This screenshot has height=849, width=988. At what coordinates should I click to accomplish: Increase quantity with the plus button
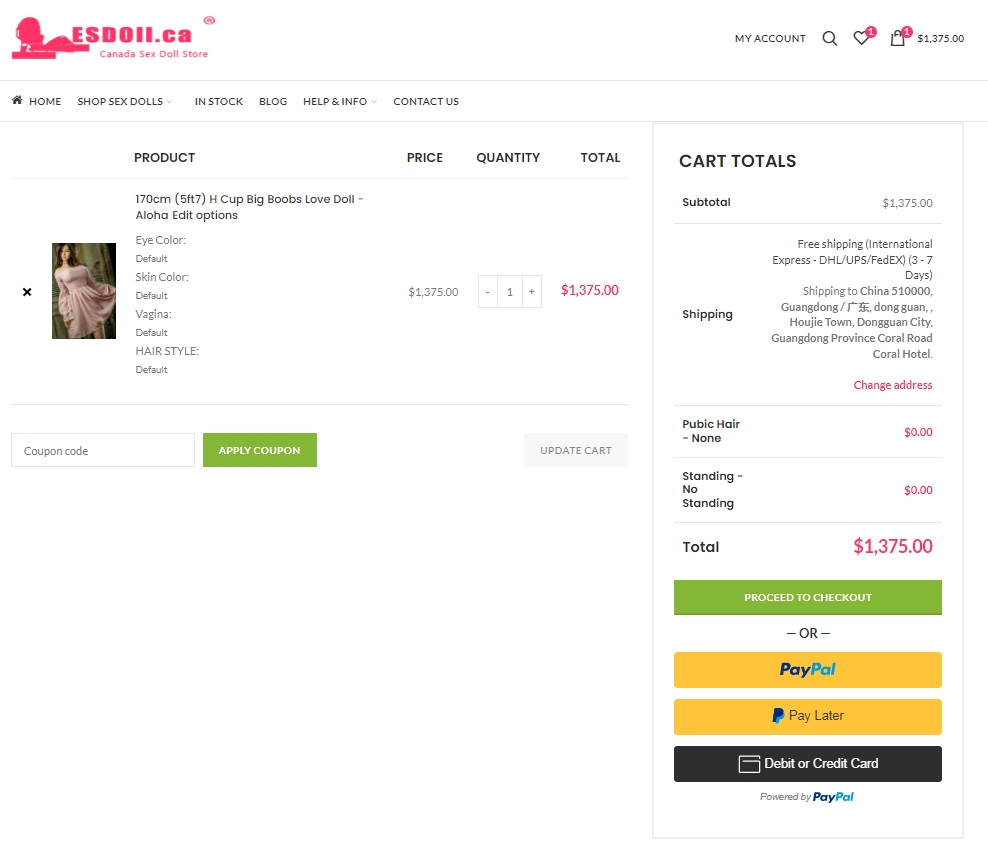coord(531,292)
